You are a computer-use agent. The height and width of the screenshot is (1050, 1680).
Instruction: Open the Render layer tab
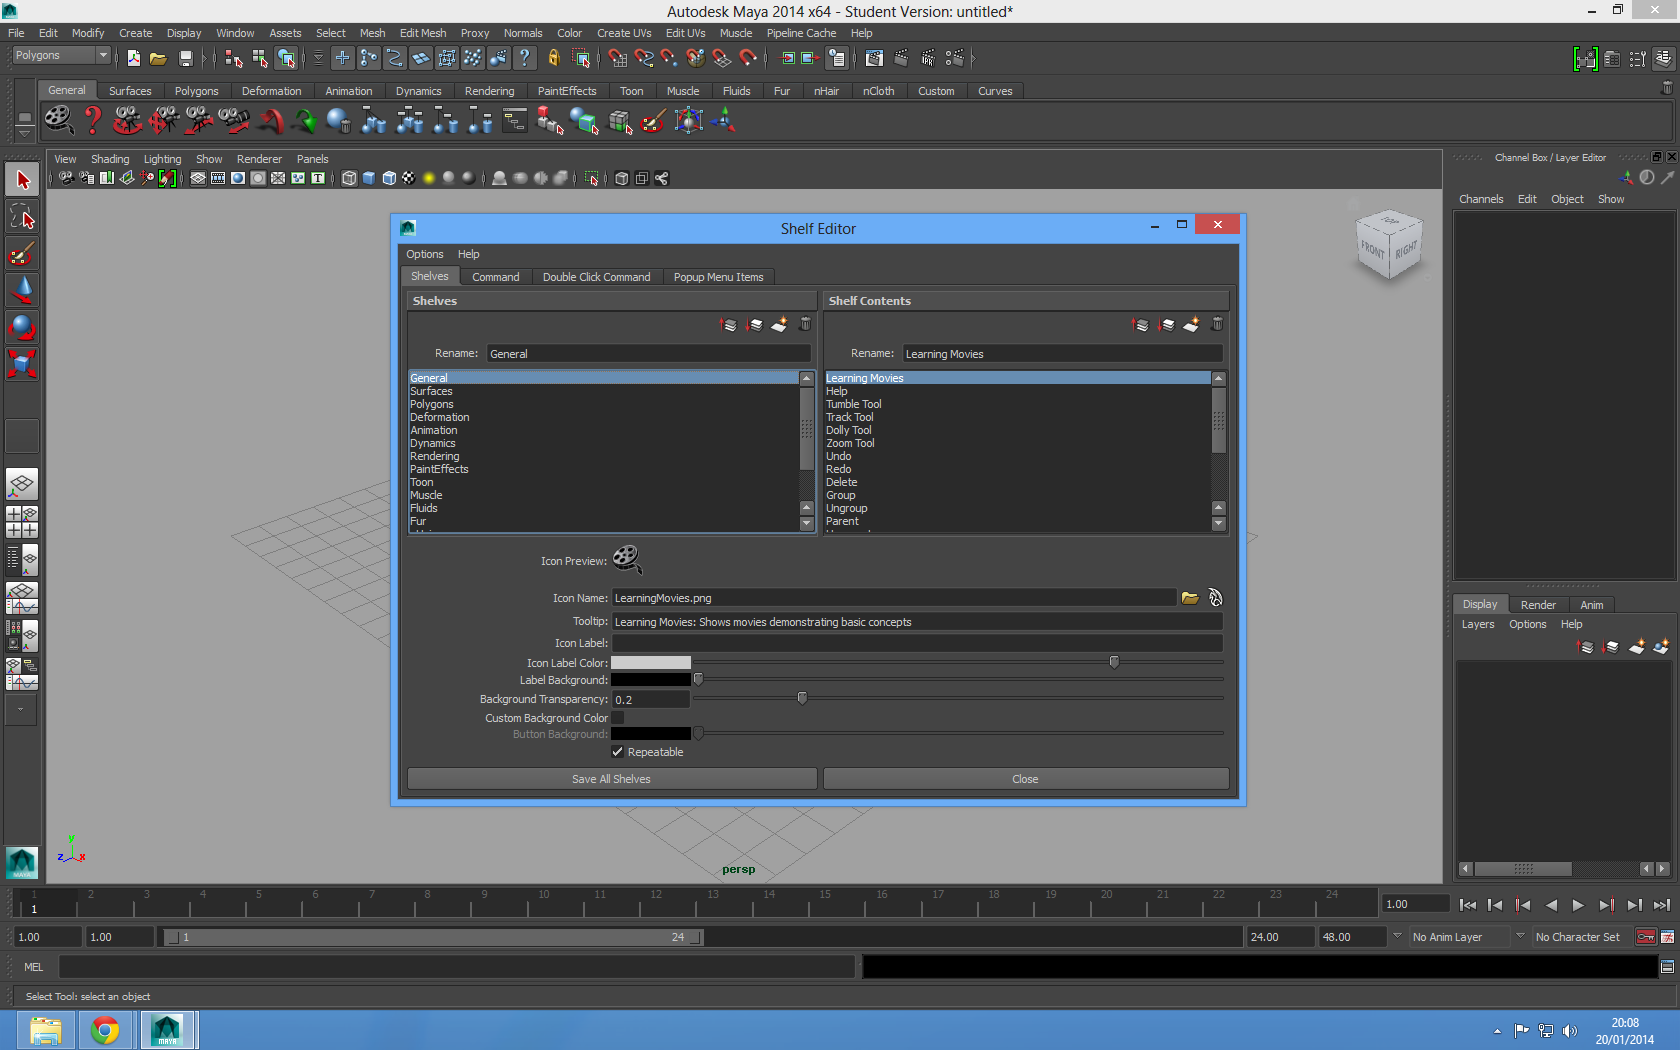pos(1538,605)
